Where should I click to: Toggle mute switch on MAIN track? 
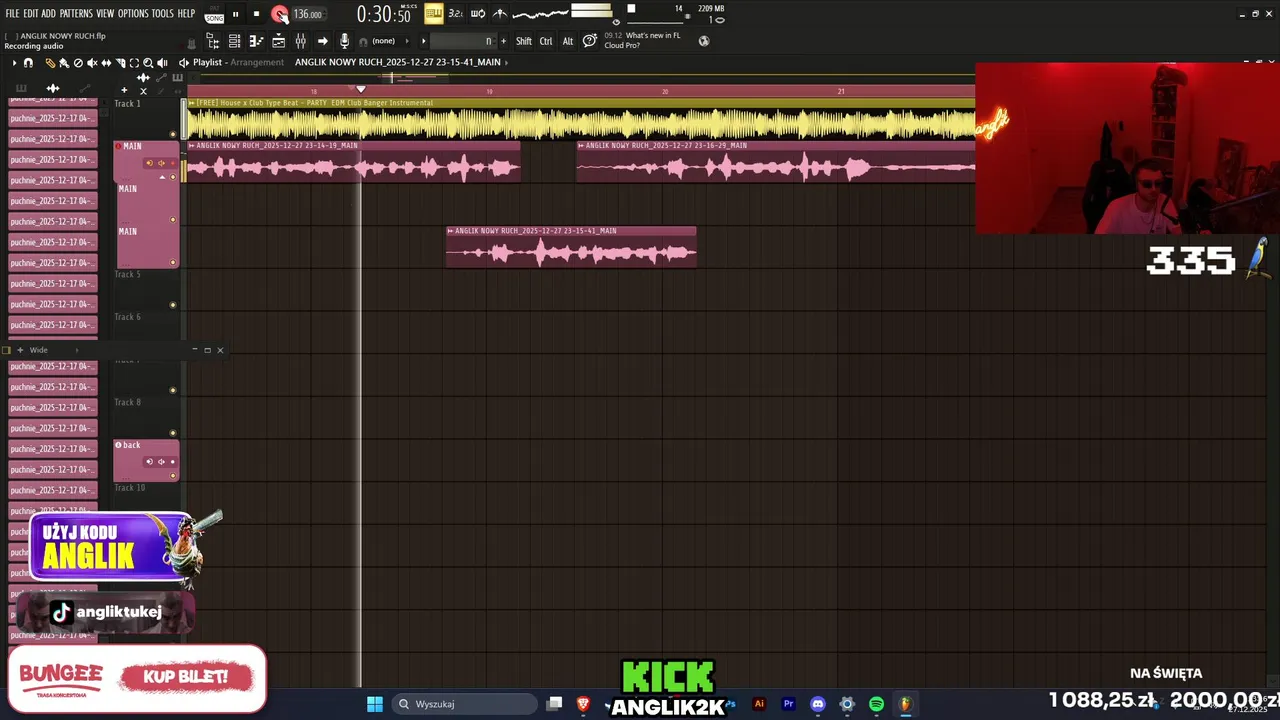(x=173, y=177)
